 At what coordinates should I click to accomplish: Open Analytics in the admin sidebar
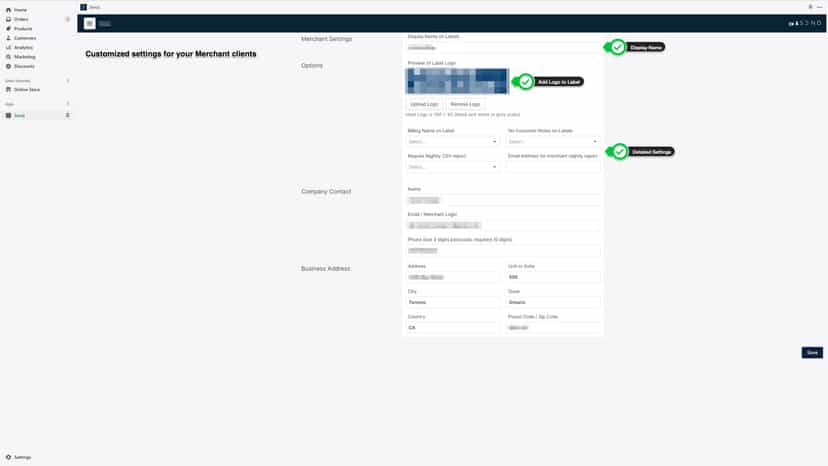pyautogui.click(x=23, y=48)
